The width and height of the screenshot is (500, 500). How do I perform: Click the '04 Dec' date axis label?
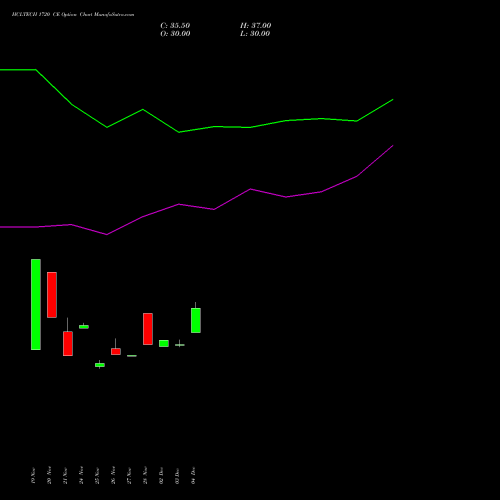(x=193, y=476)
